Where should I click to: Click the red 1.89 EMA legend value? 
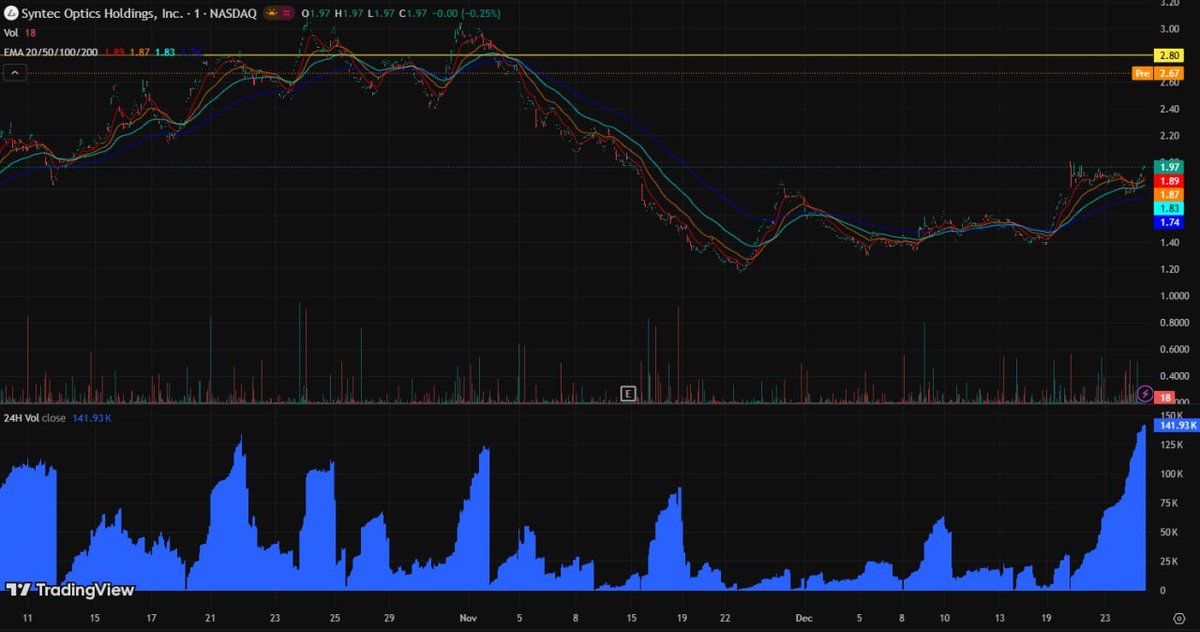coord(115,51)
